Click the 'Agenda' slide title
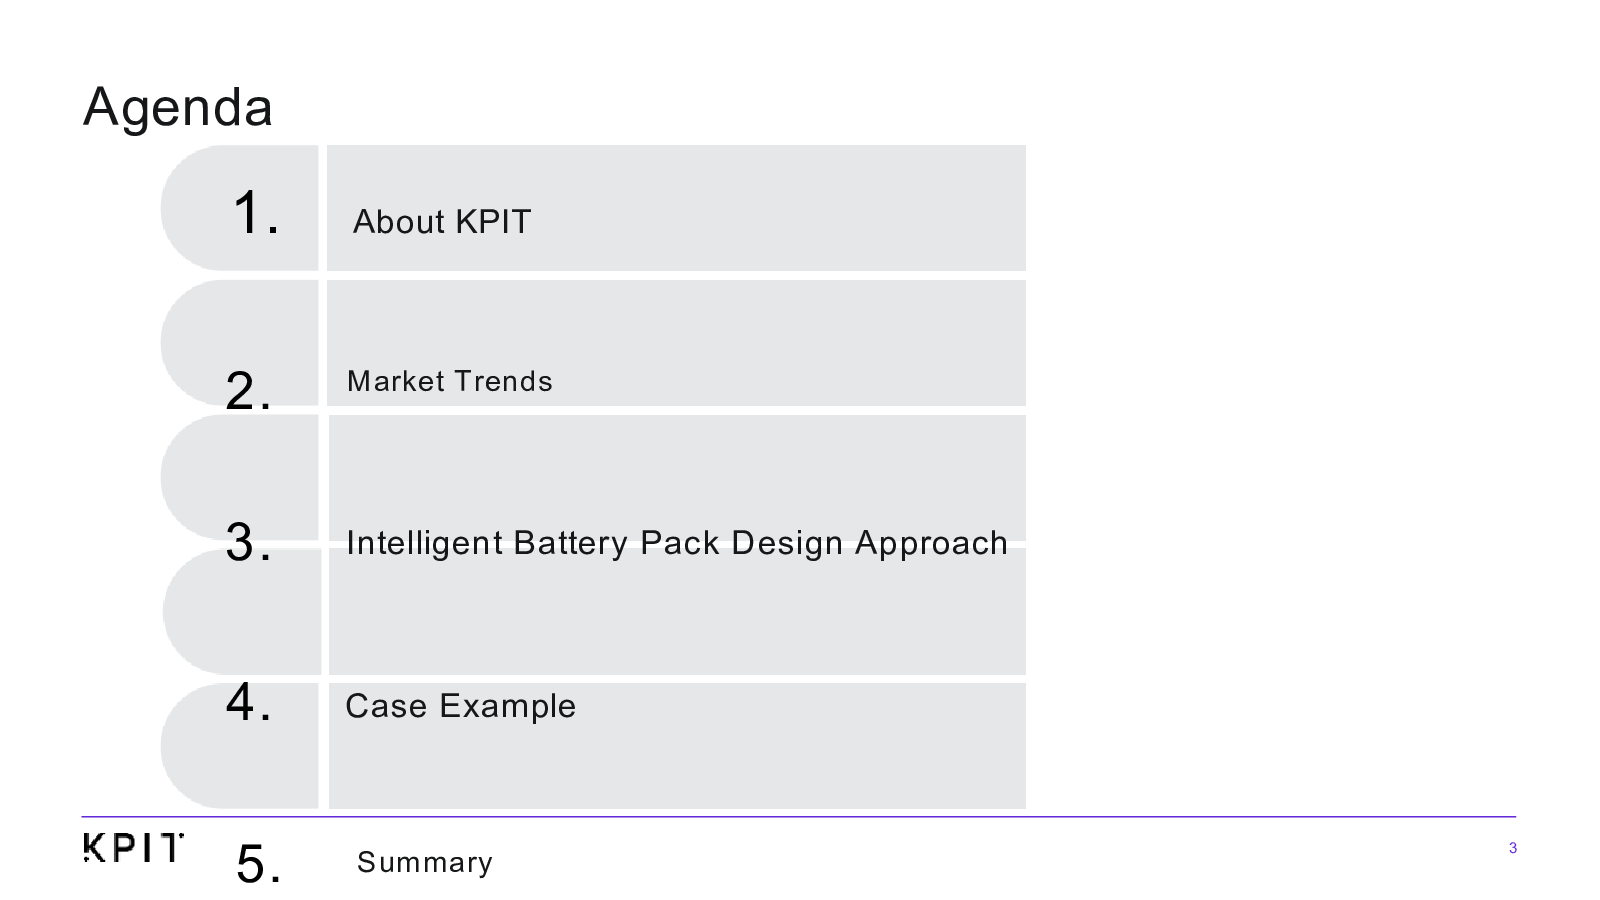This screenshot has width=1600, height=900. tap(178, 106)
